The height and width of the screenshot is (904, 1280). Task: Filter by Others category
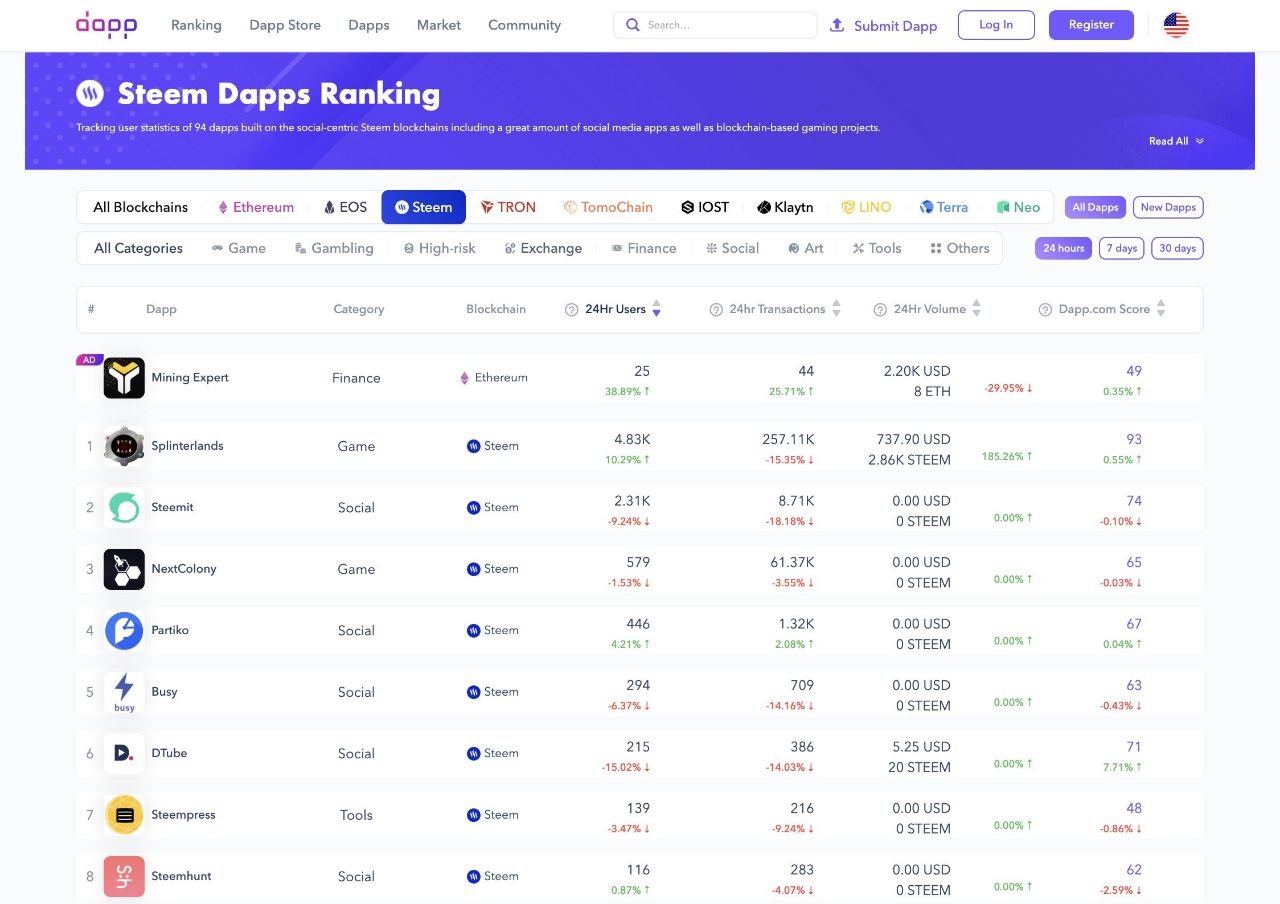pyautogui.click(x=960, y=248)
